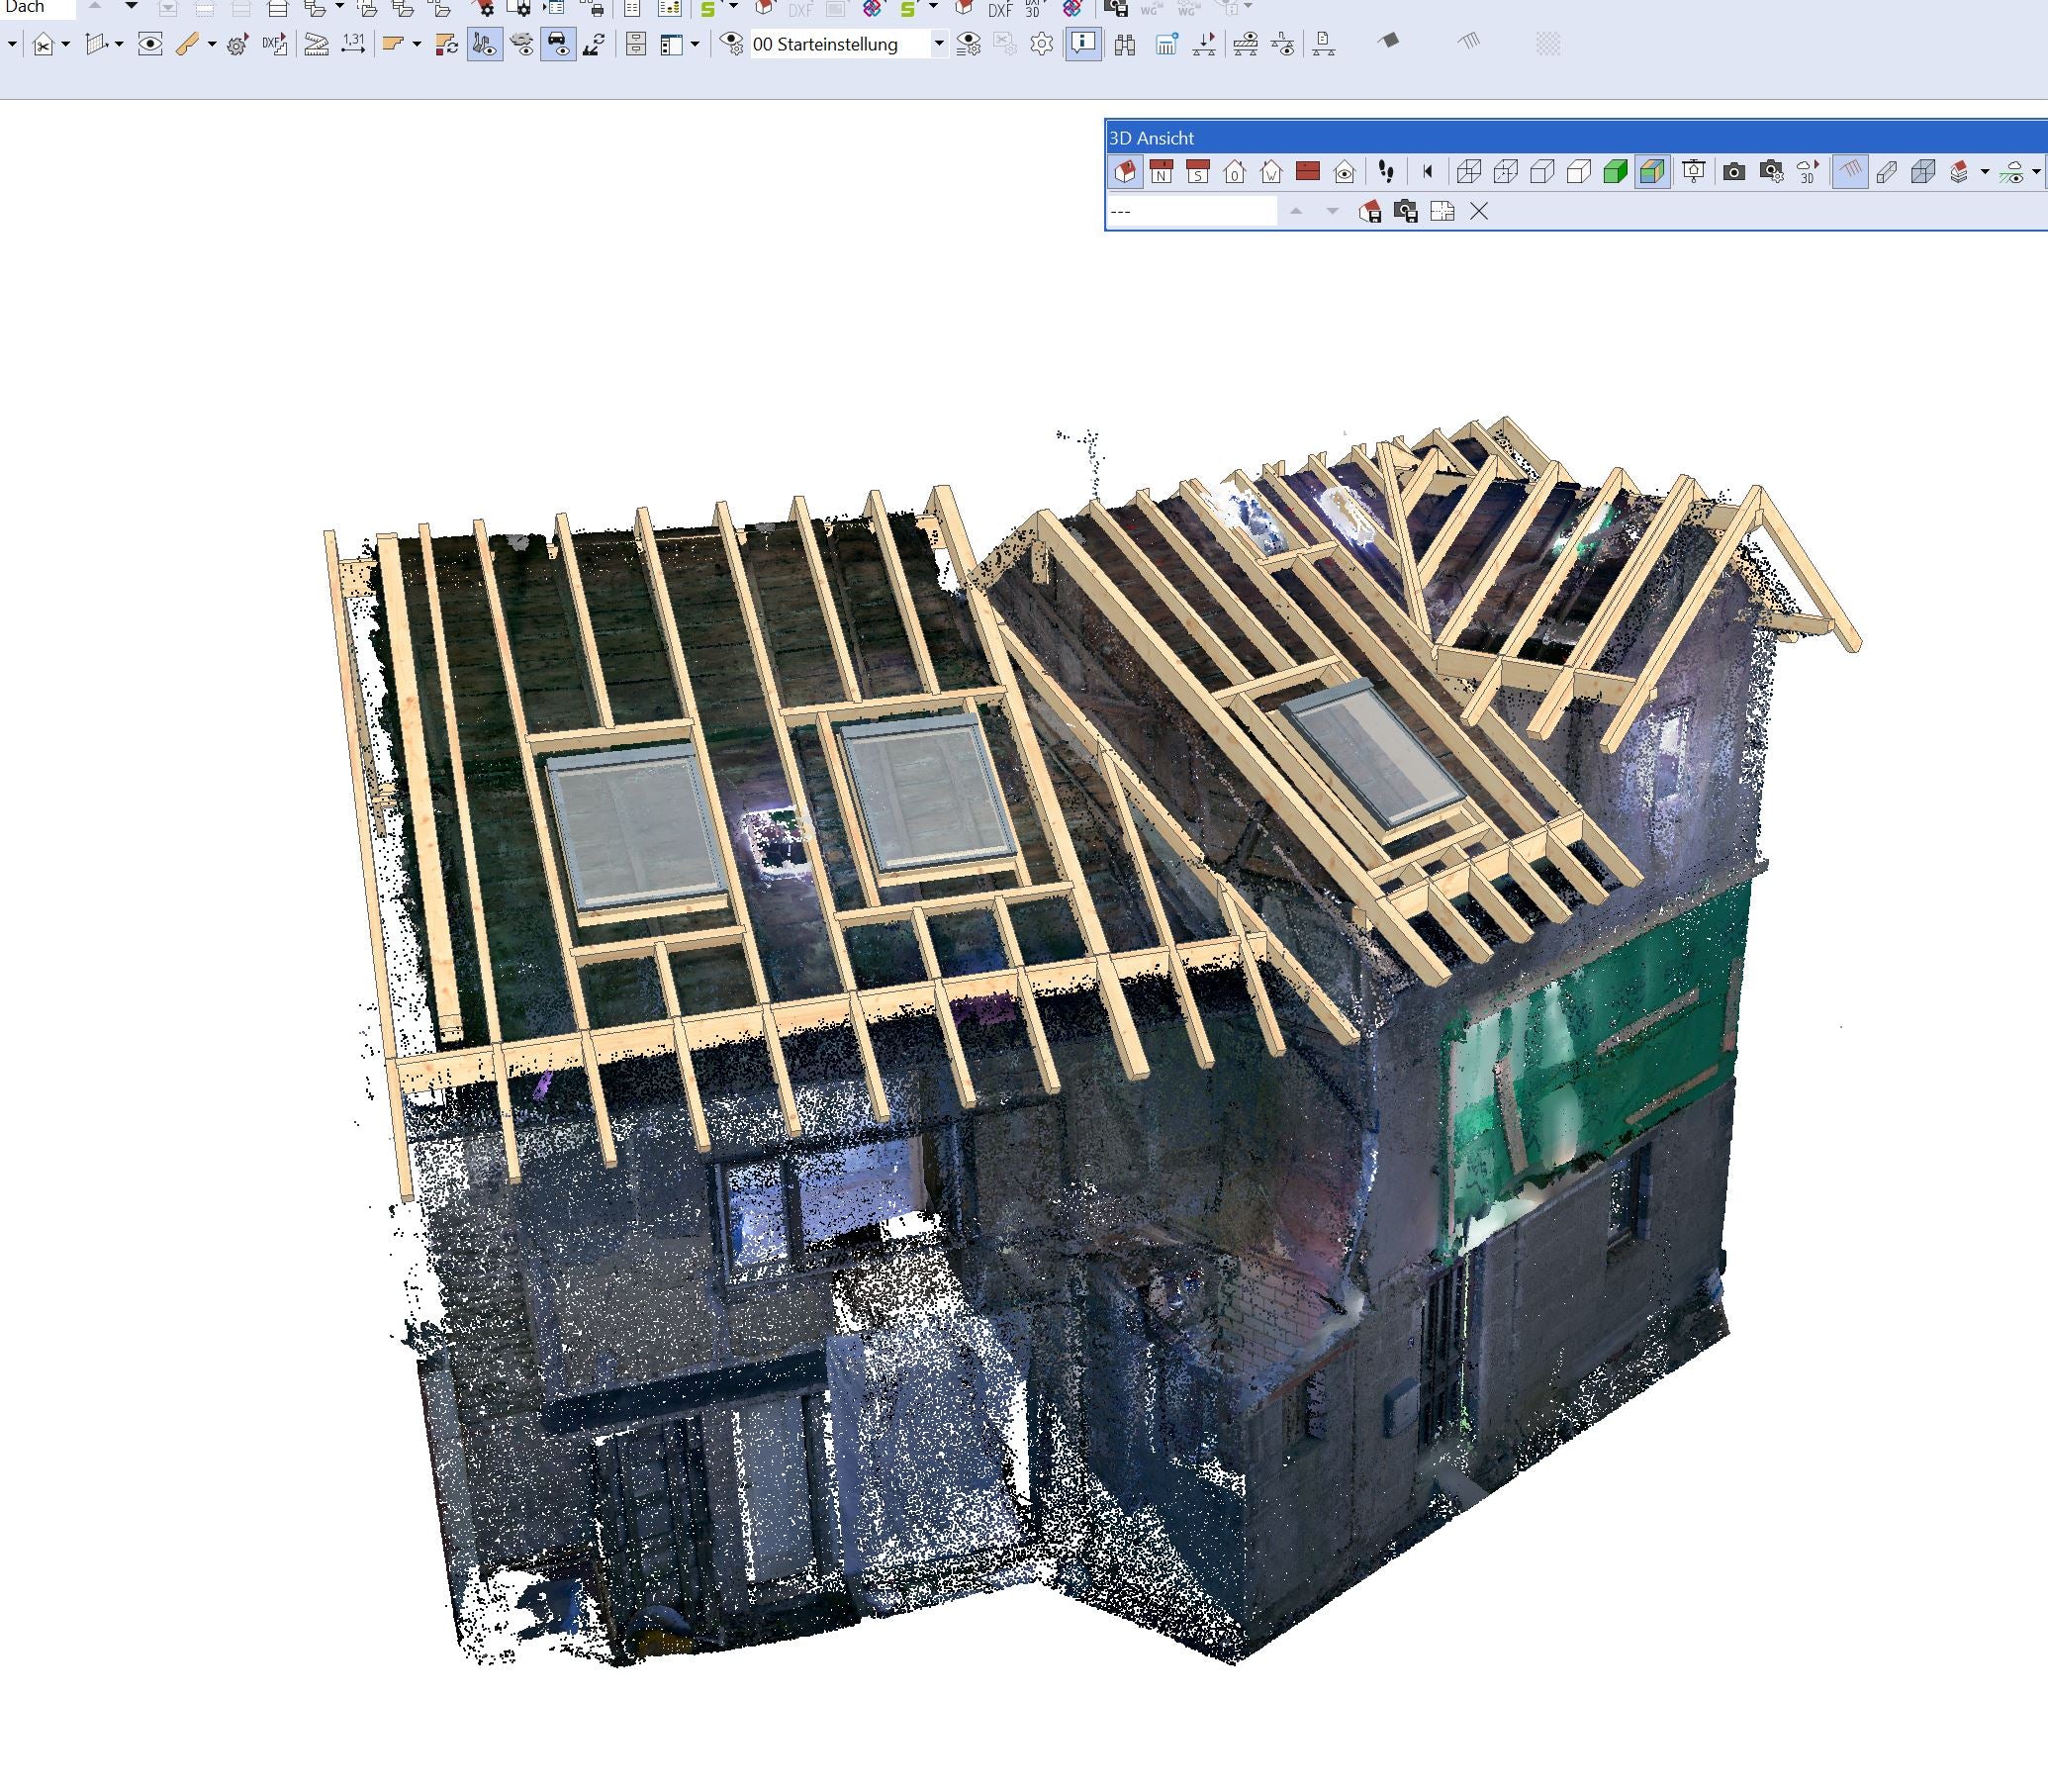
Task: Click the saved view name input field
Action: click(x=1192, y=211)
